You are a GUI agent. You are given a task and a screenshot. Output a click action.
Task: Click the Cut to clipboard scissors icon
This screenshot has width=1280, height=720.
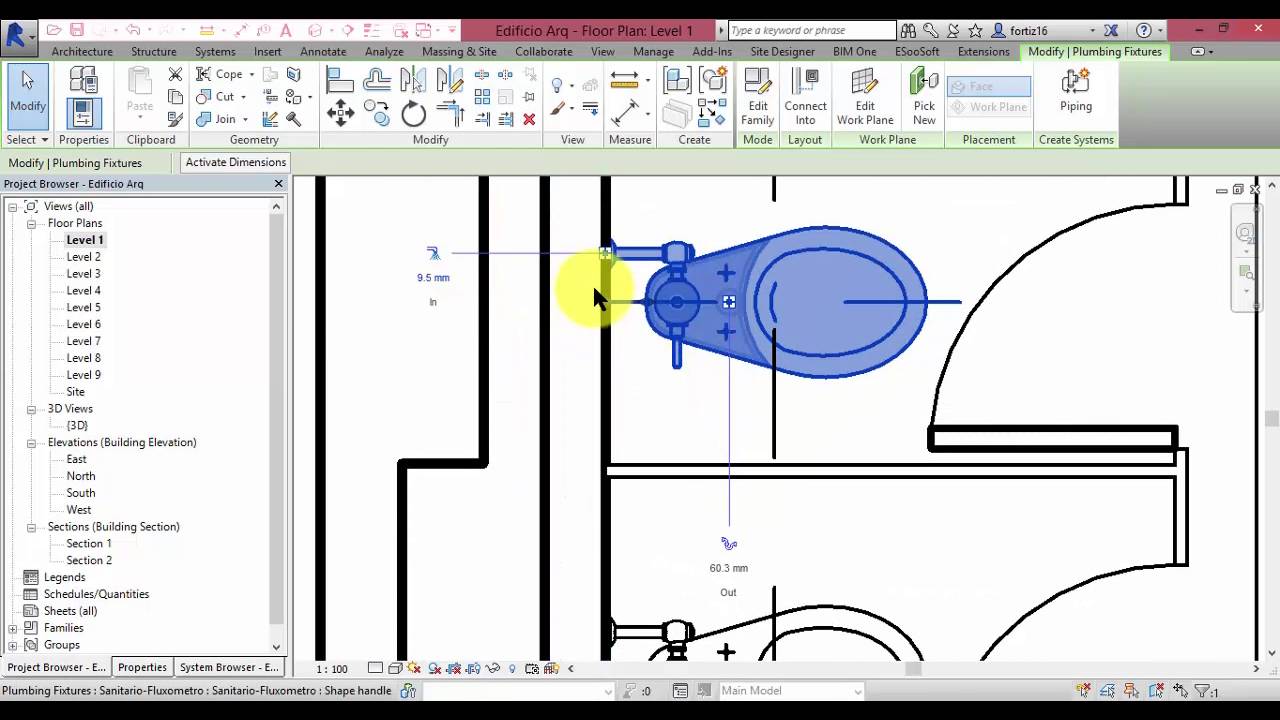coord(175,74)
